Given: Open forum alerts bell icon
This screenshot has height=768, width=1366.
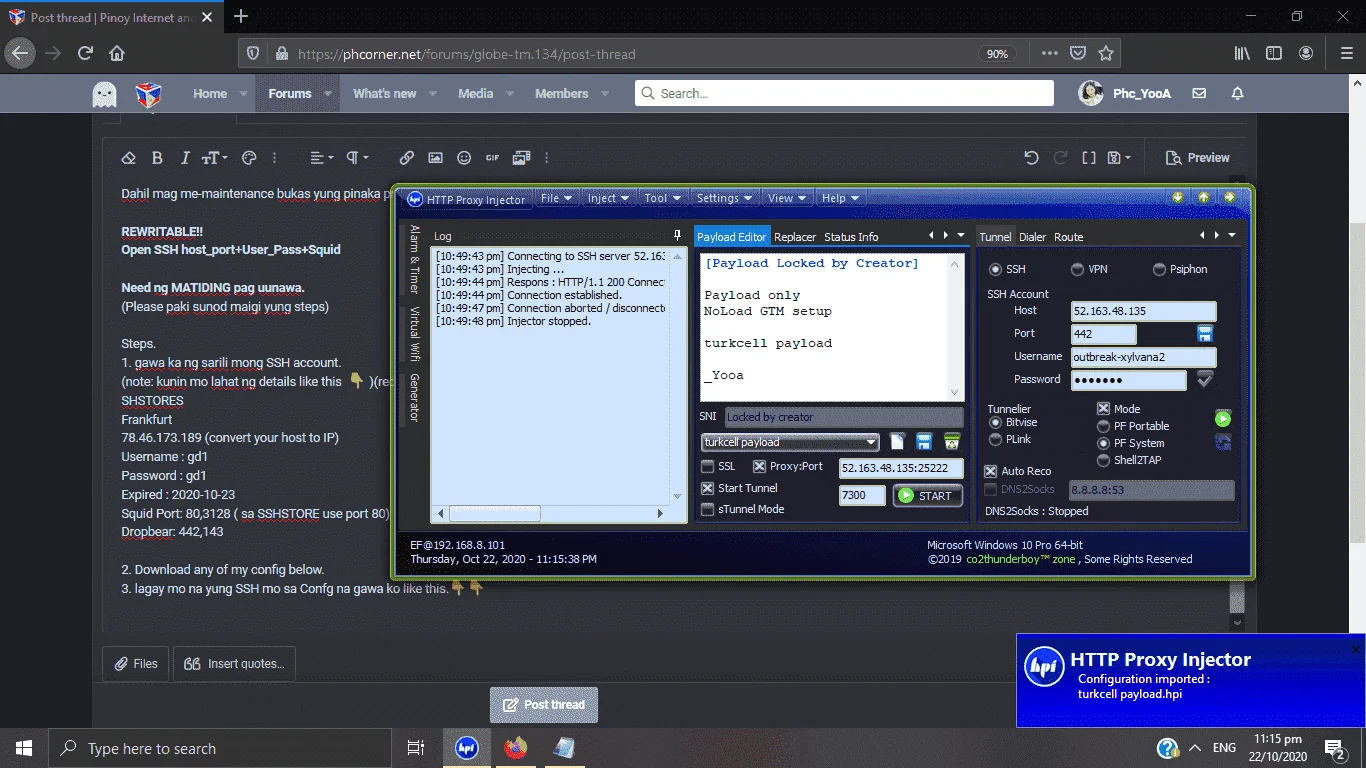Looking at the screenshot, I should (1237, 93).
